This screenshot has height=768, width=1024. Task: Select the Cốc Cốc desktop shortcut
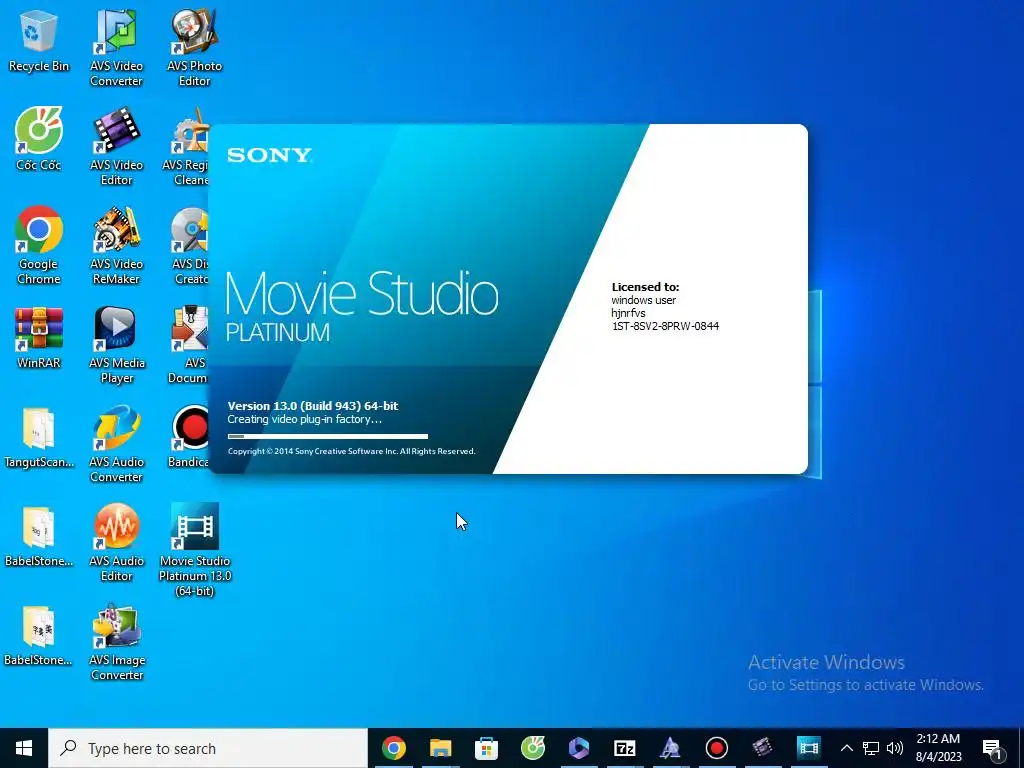click(x=39, y=139)
